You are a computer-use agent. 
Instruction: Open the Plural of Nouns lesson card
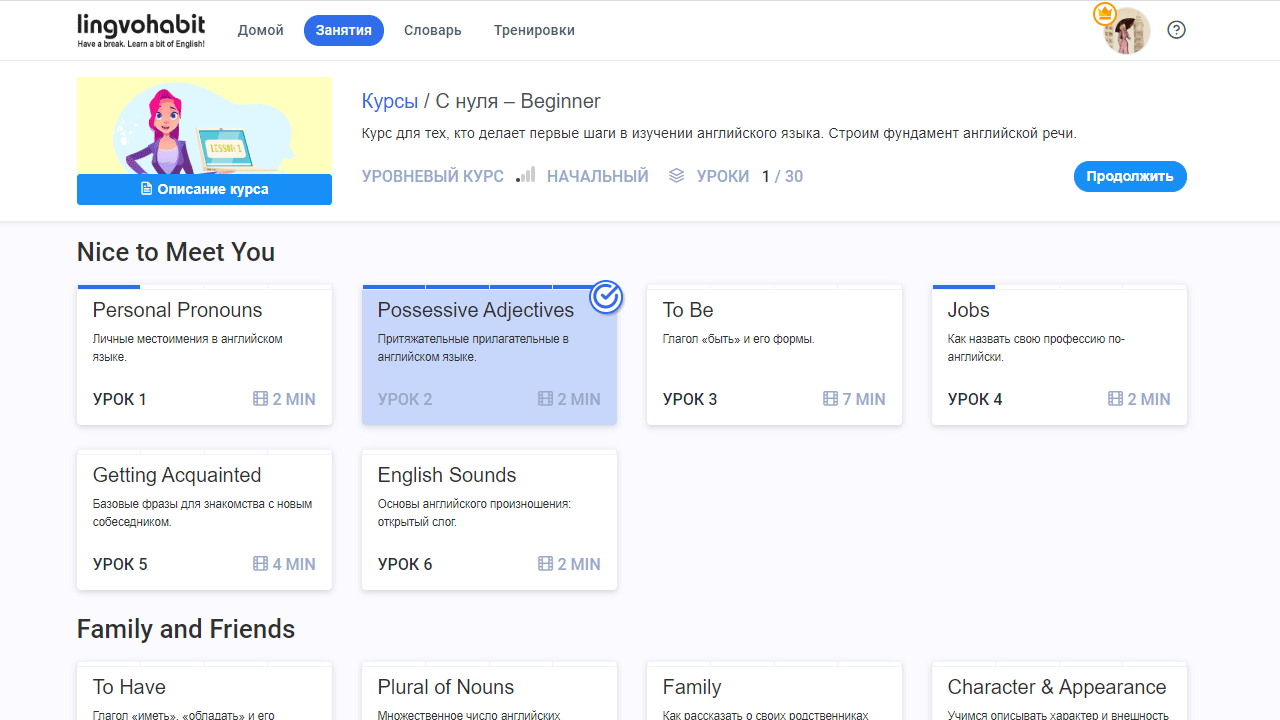[489, 691]
